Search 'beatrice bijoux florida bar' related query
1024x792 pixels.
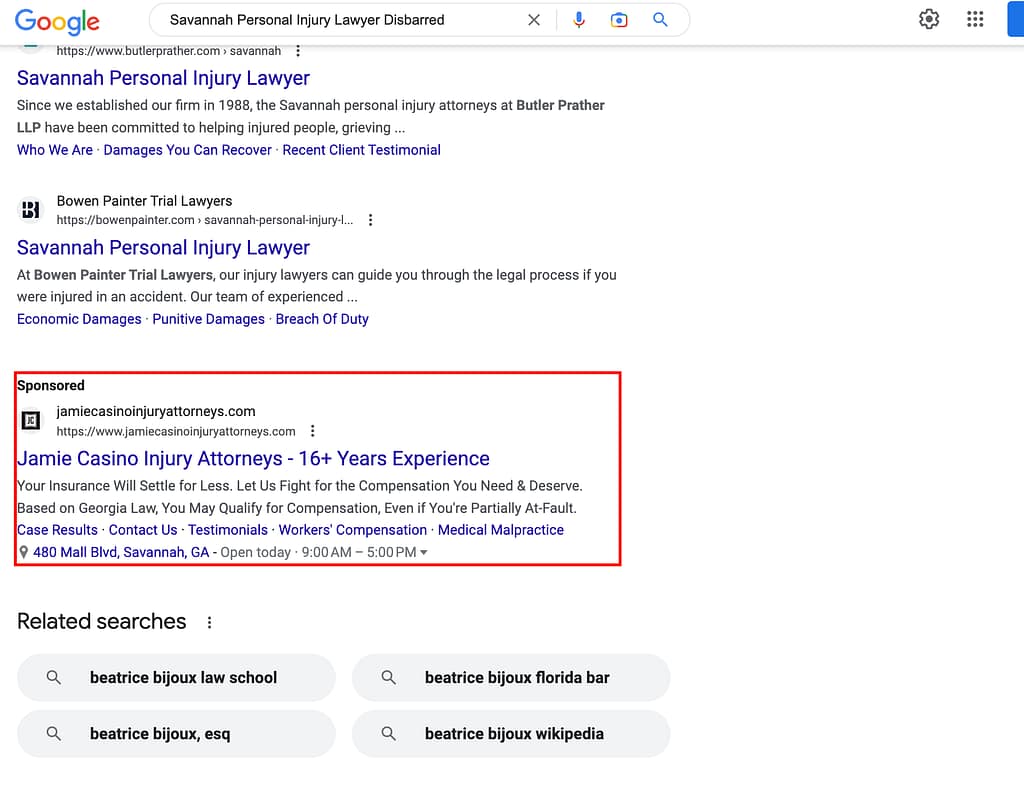[511, 678]
